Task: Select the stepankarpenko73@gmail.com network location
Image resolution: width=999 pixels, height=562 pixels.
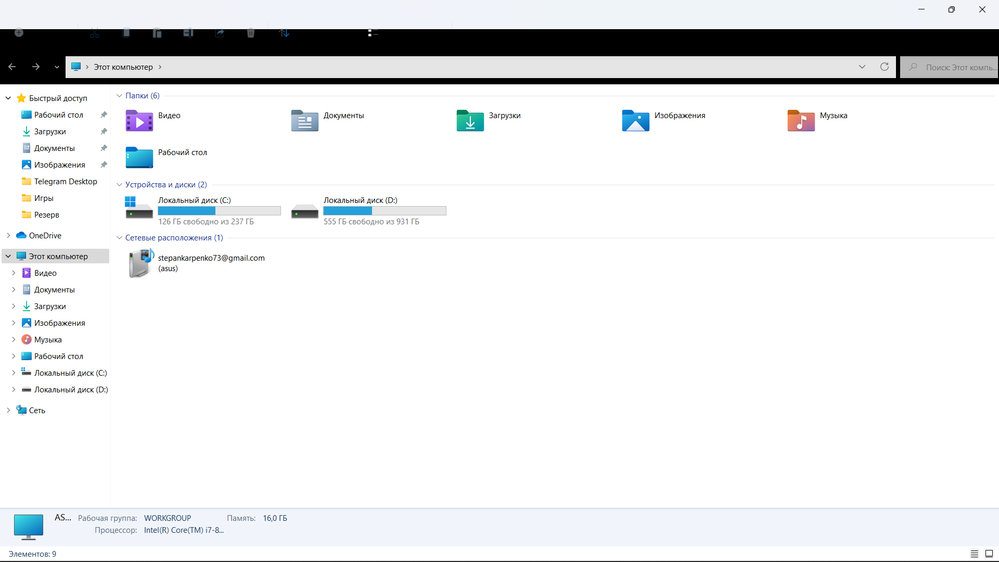Action: coord(196,263)
